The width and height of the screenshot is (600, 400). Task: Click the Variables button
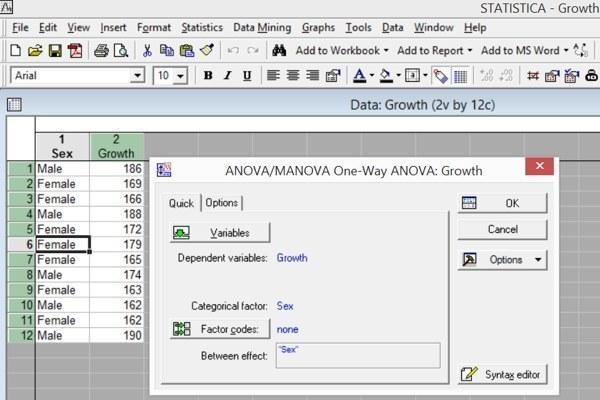click(220, 233)
